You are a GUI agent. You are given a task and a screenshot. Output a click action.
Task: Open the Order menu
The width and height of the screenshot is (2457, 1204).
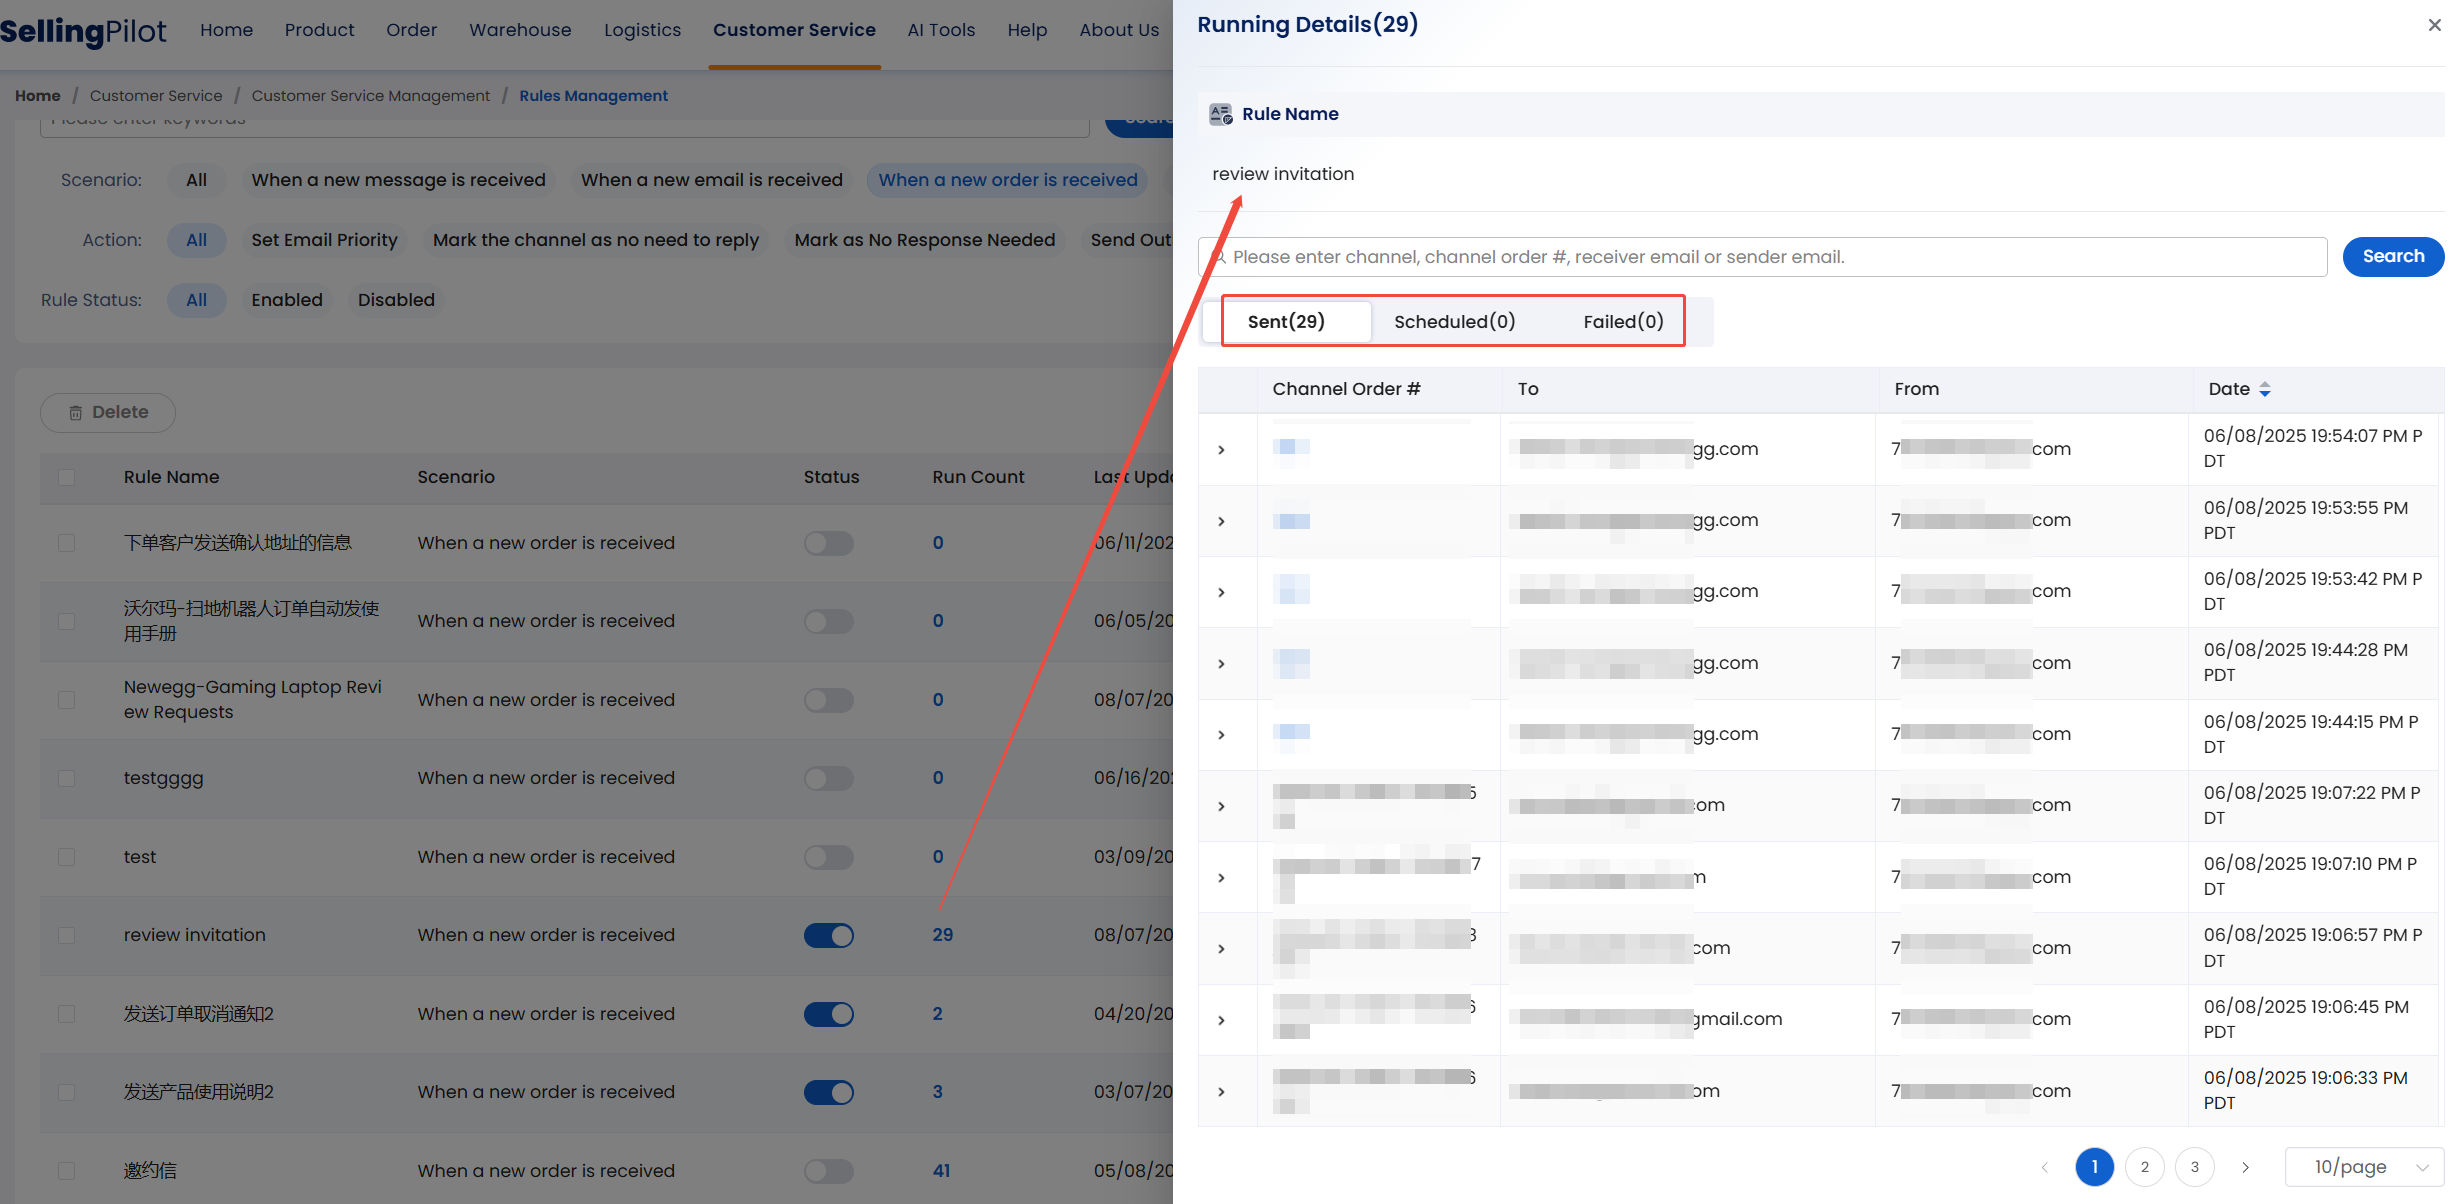click(x=411, y=30)
